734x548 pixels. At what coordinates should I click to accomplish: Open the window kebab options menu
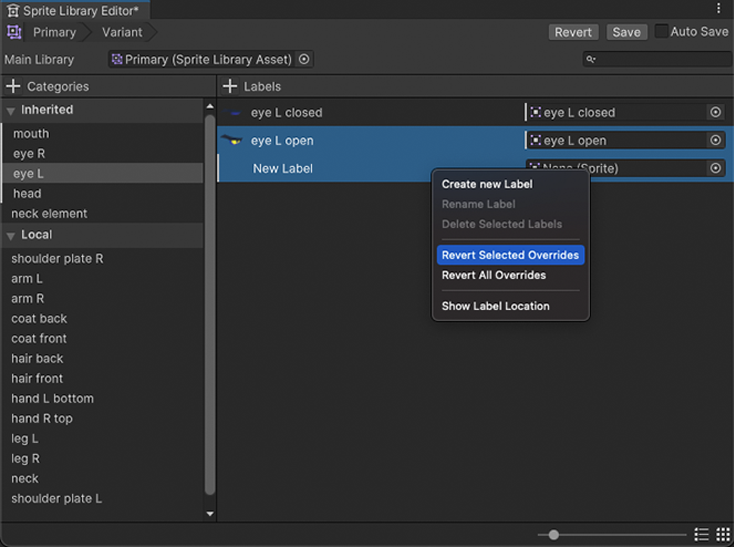pos(718,9)
